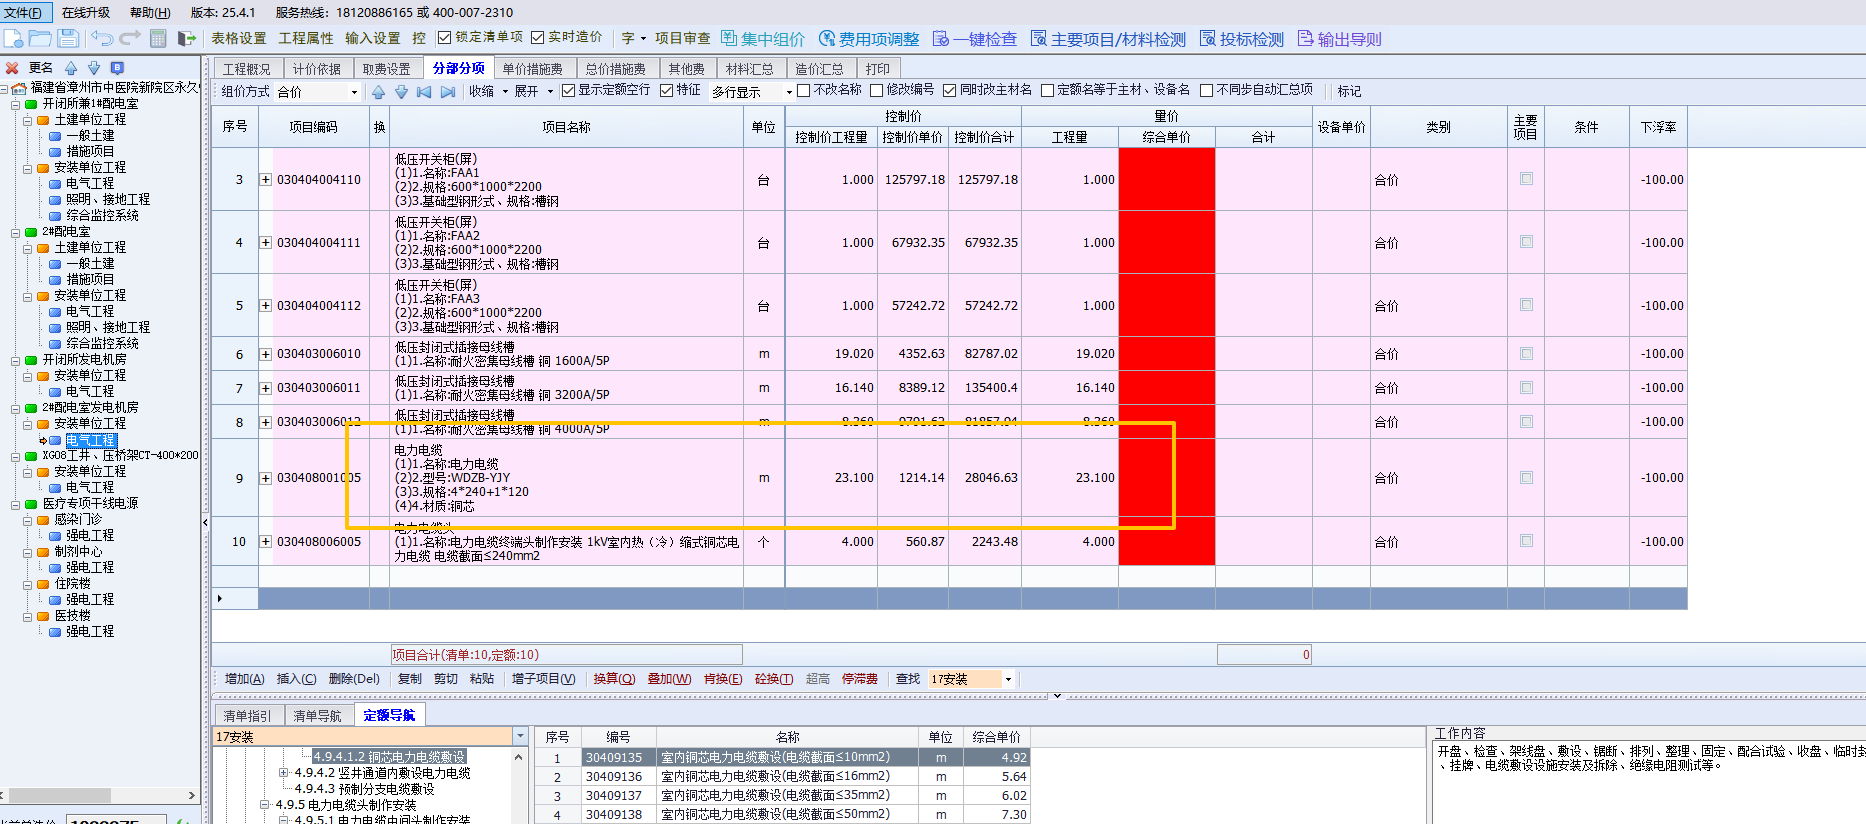Open 清单导航 tab
This screenshot has width=1866, height=824.
click(318, 716)
